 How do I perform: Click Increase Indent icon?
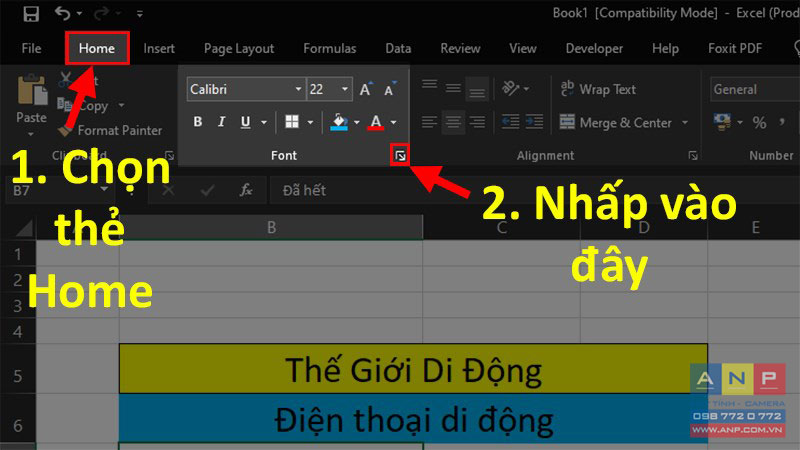[534, 122]
